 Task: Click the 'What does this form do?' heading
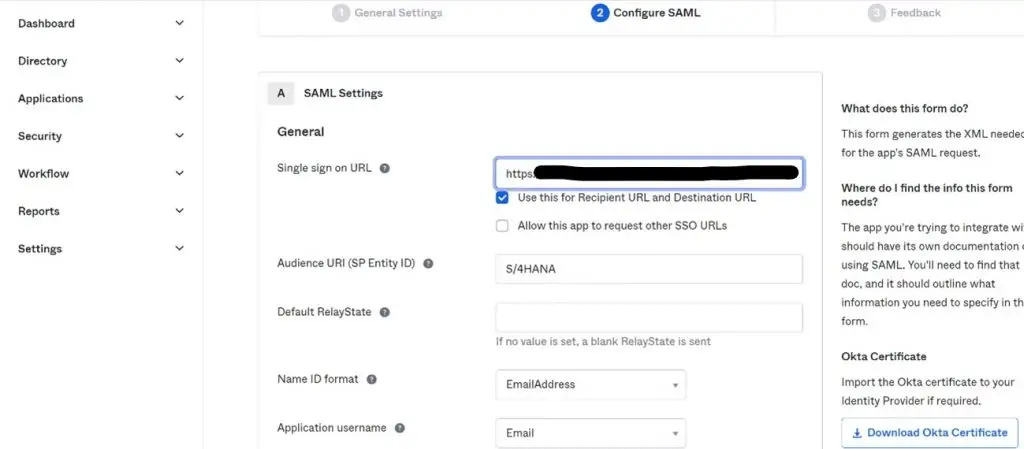point(904,108)
